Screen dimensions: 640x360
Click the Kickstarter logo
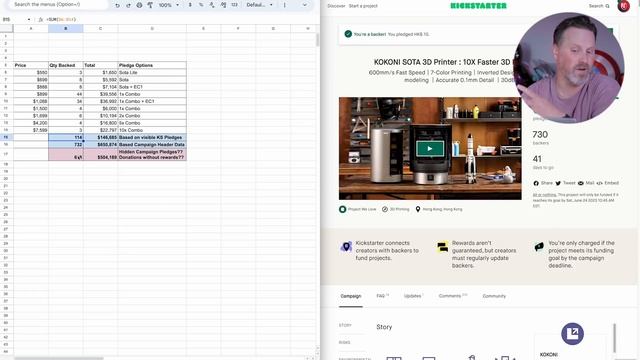(x=478, y=6)
